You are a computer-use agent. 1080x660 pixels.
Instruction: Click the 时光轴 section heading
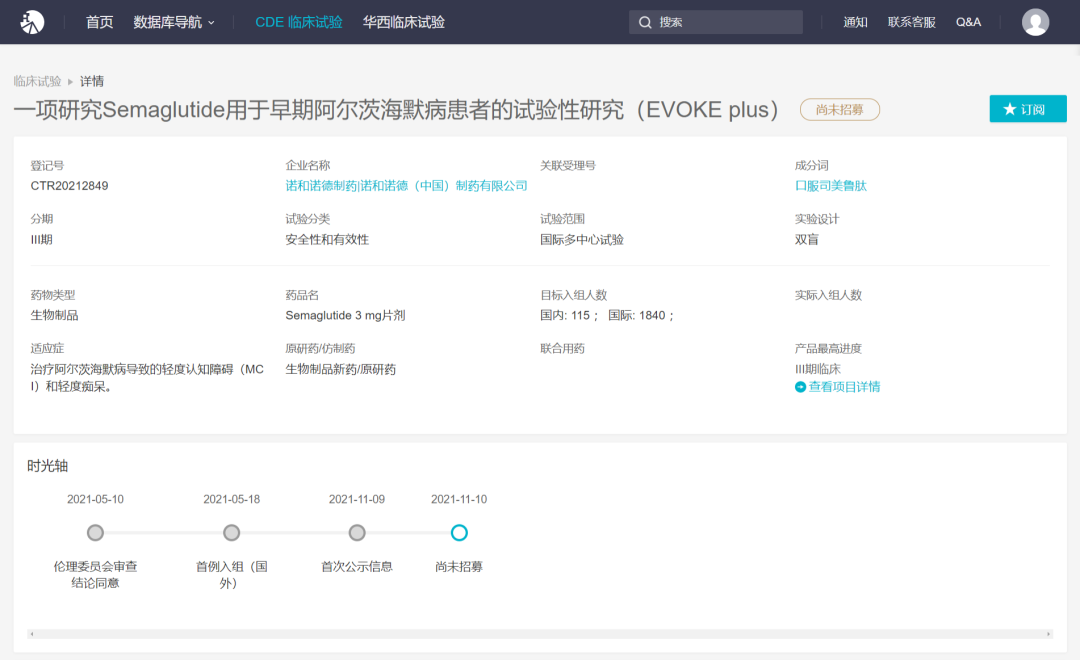point(48,466)
